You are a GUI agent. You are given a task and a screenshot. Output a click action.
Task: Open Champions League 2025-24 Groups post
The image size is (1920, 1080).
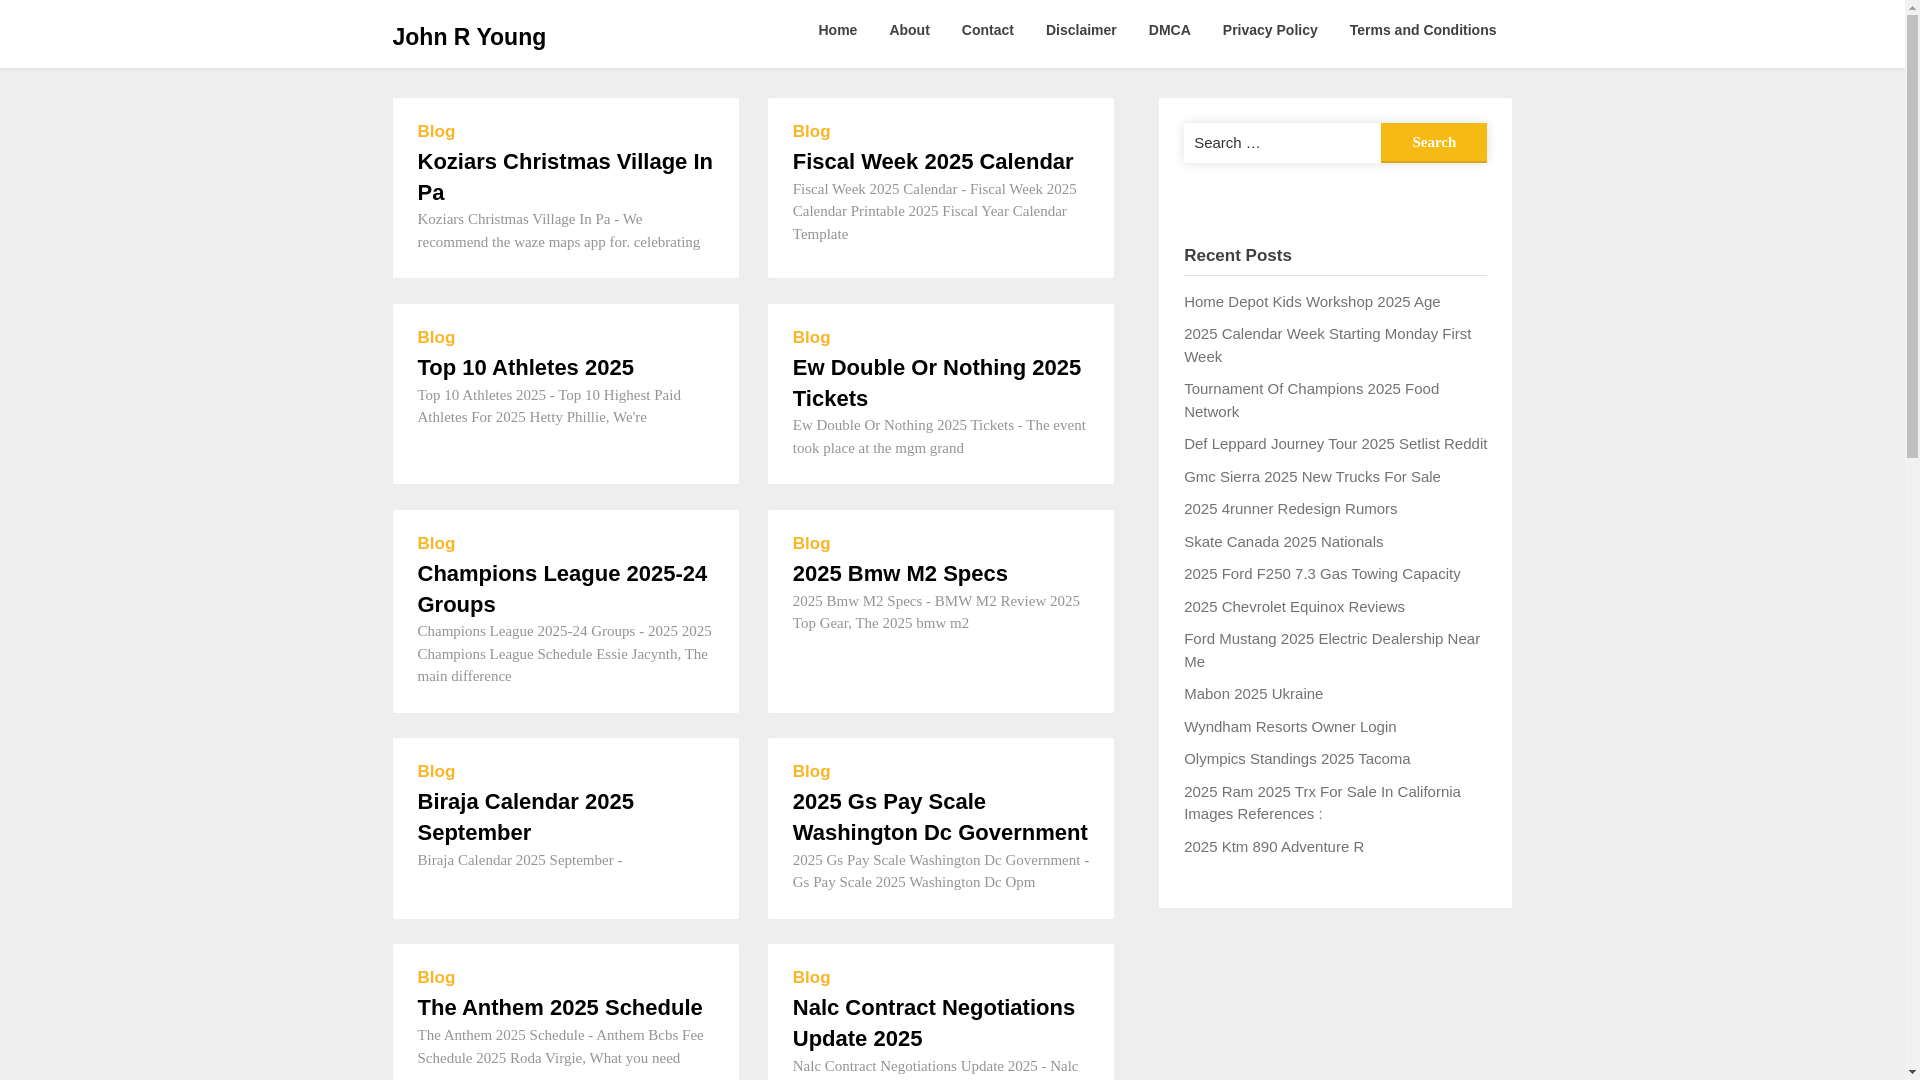coord(562,588)
